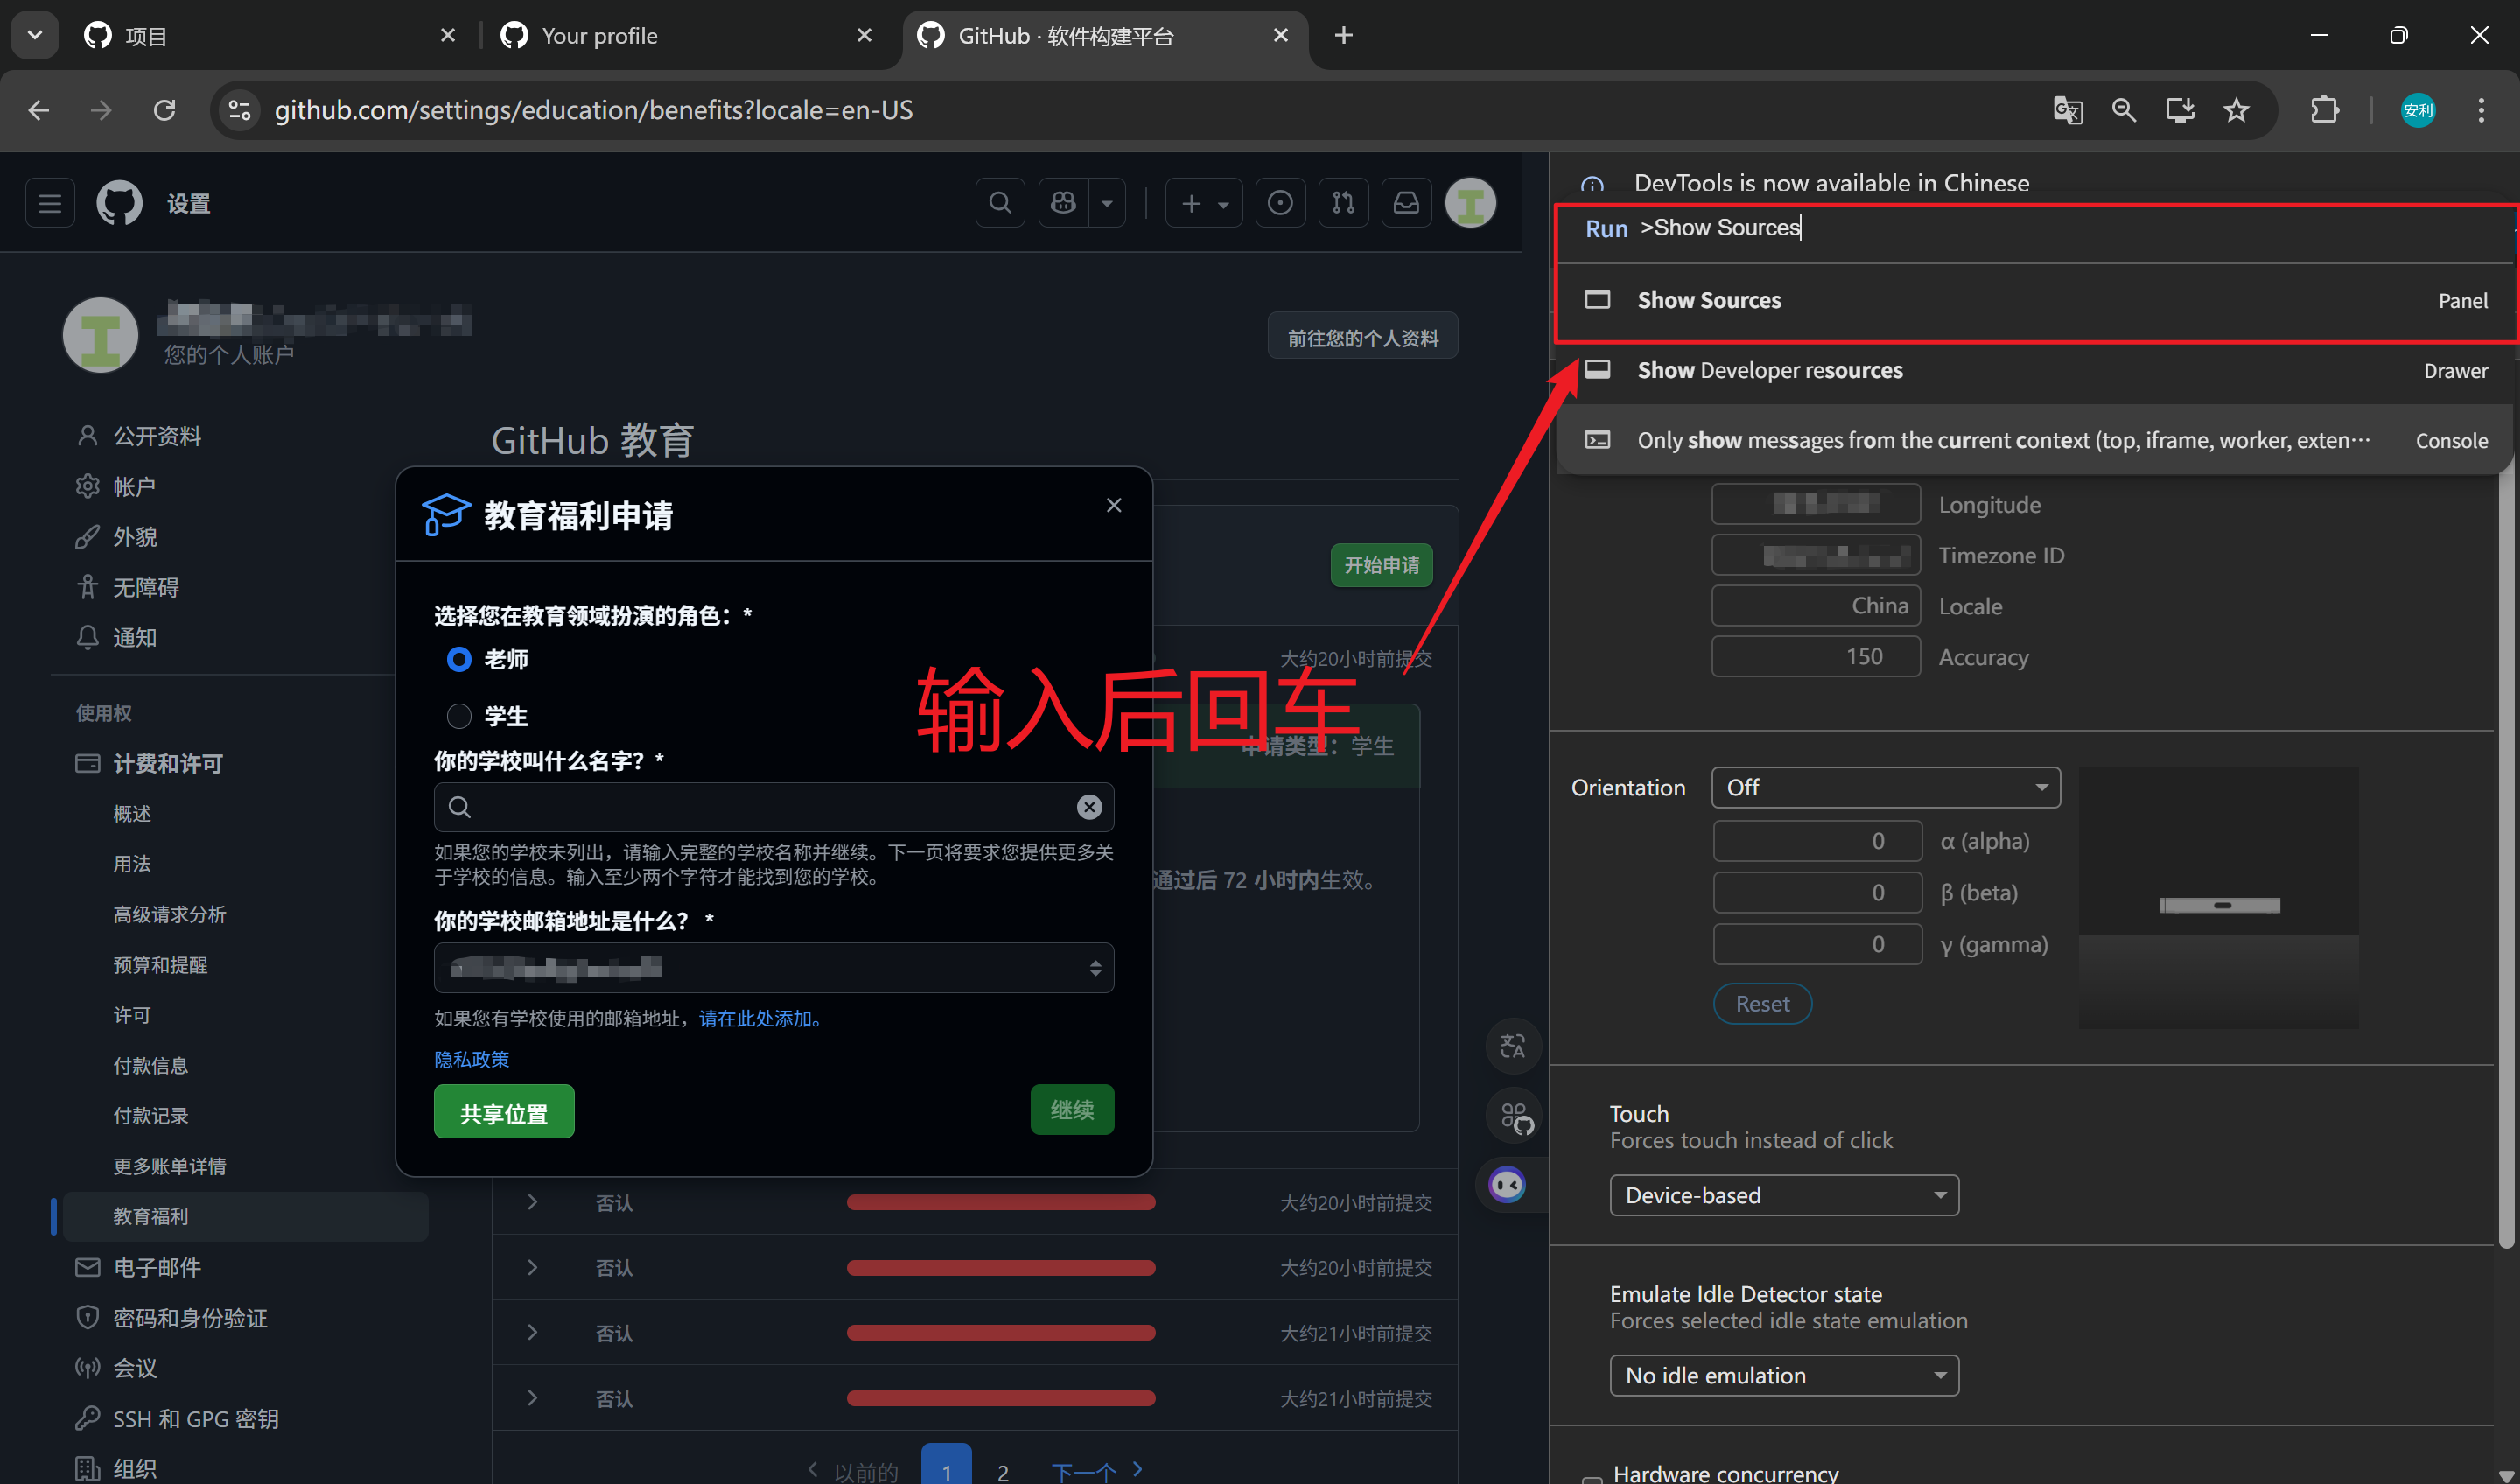Open the GitHub Copilot icon

(x=1063, y=203)
